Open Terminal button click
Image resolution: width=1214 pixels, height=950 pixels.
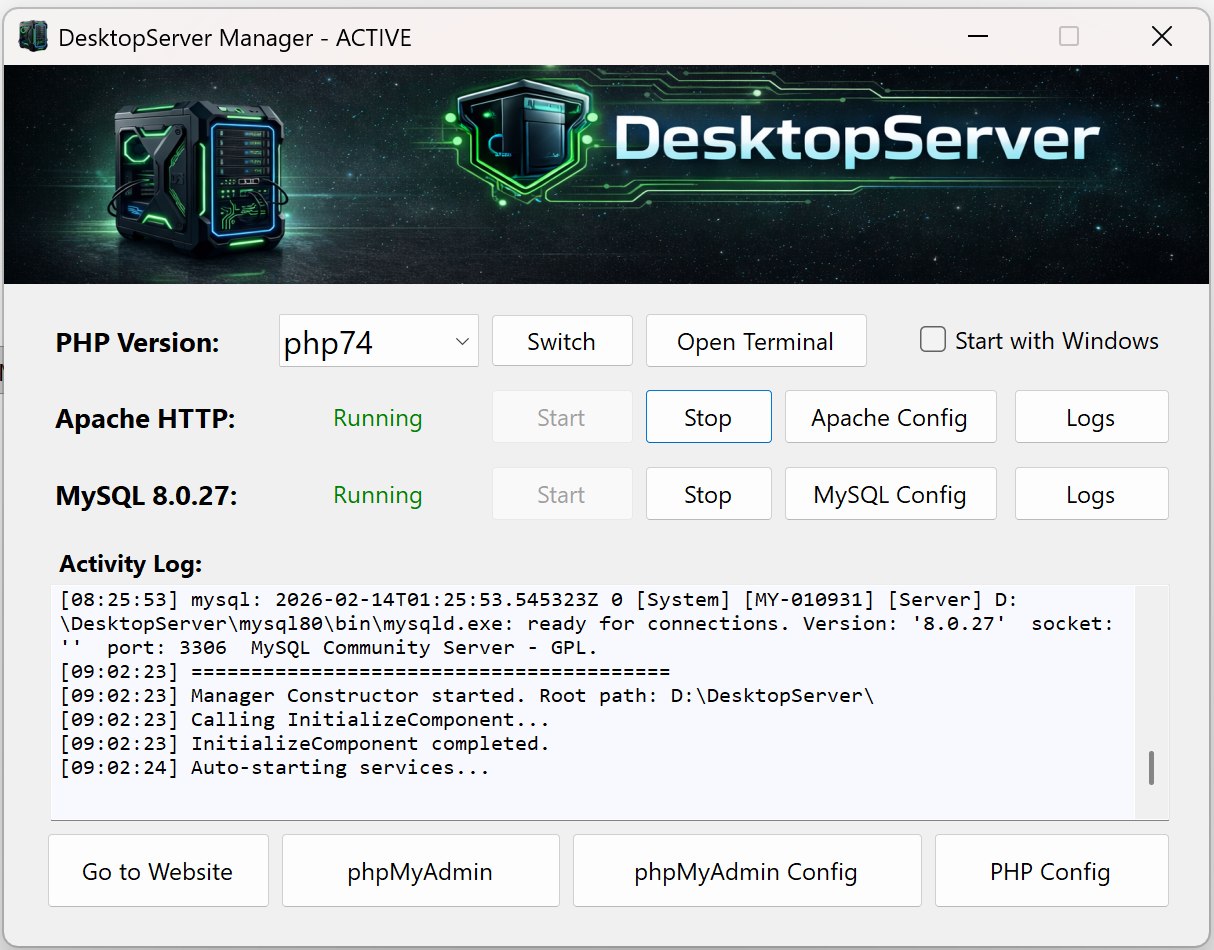click(755, 341)
